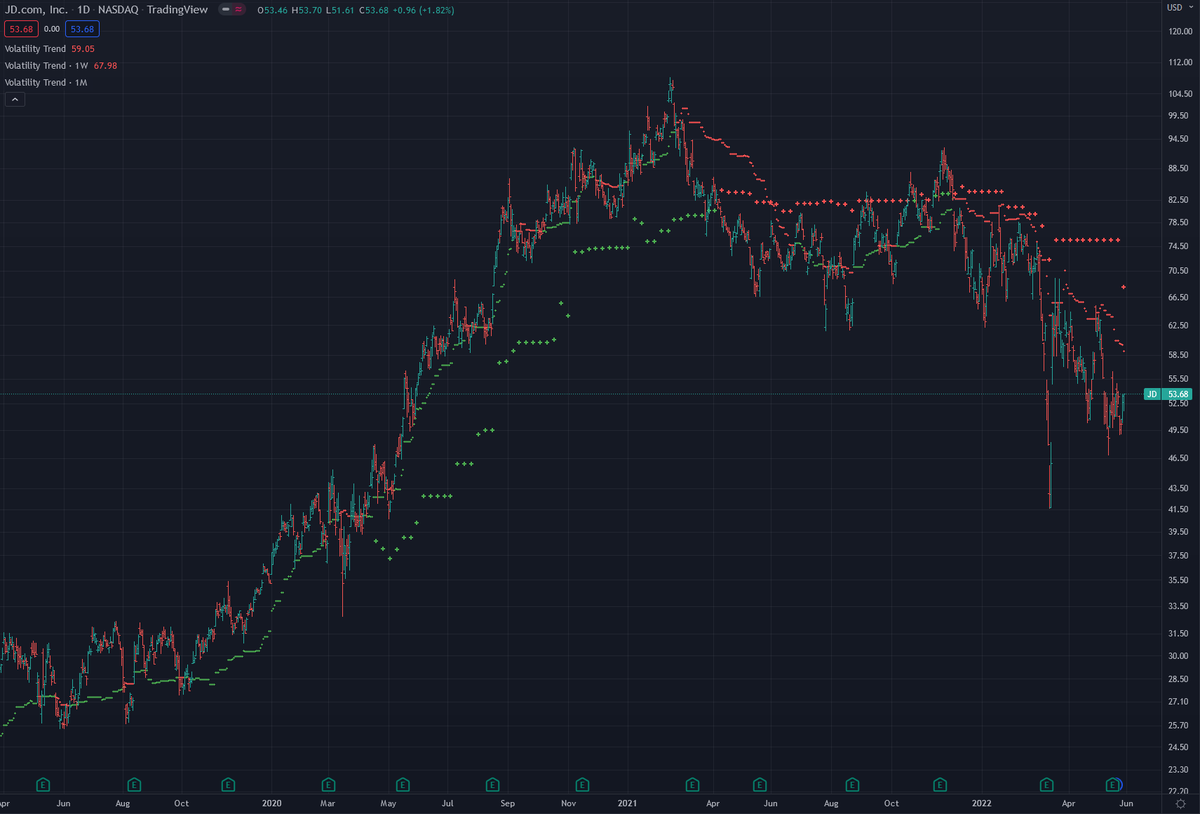
Task: Click the JD symbol tag on price axis
Action: pos(1151,394)
